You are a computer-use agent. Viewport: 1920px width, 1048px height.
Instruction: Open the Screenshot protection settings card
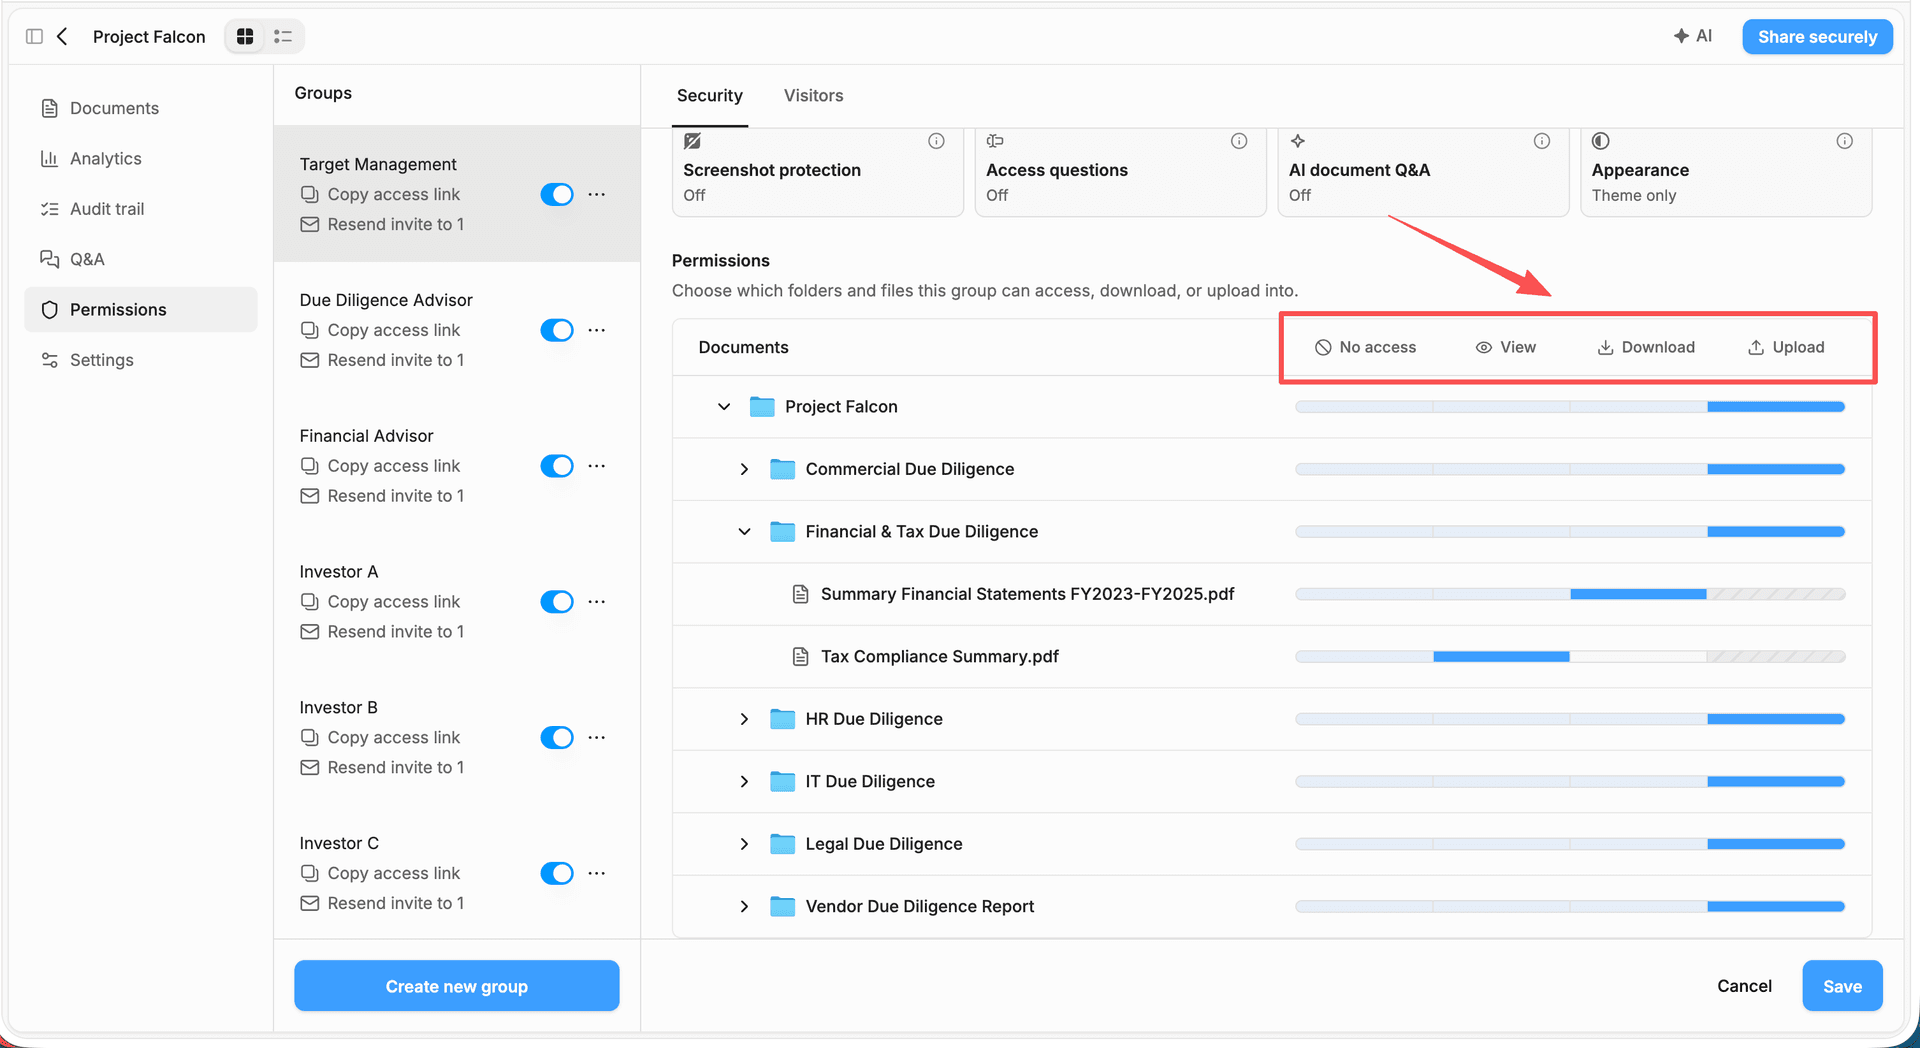(x=818, y=171)
